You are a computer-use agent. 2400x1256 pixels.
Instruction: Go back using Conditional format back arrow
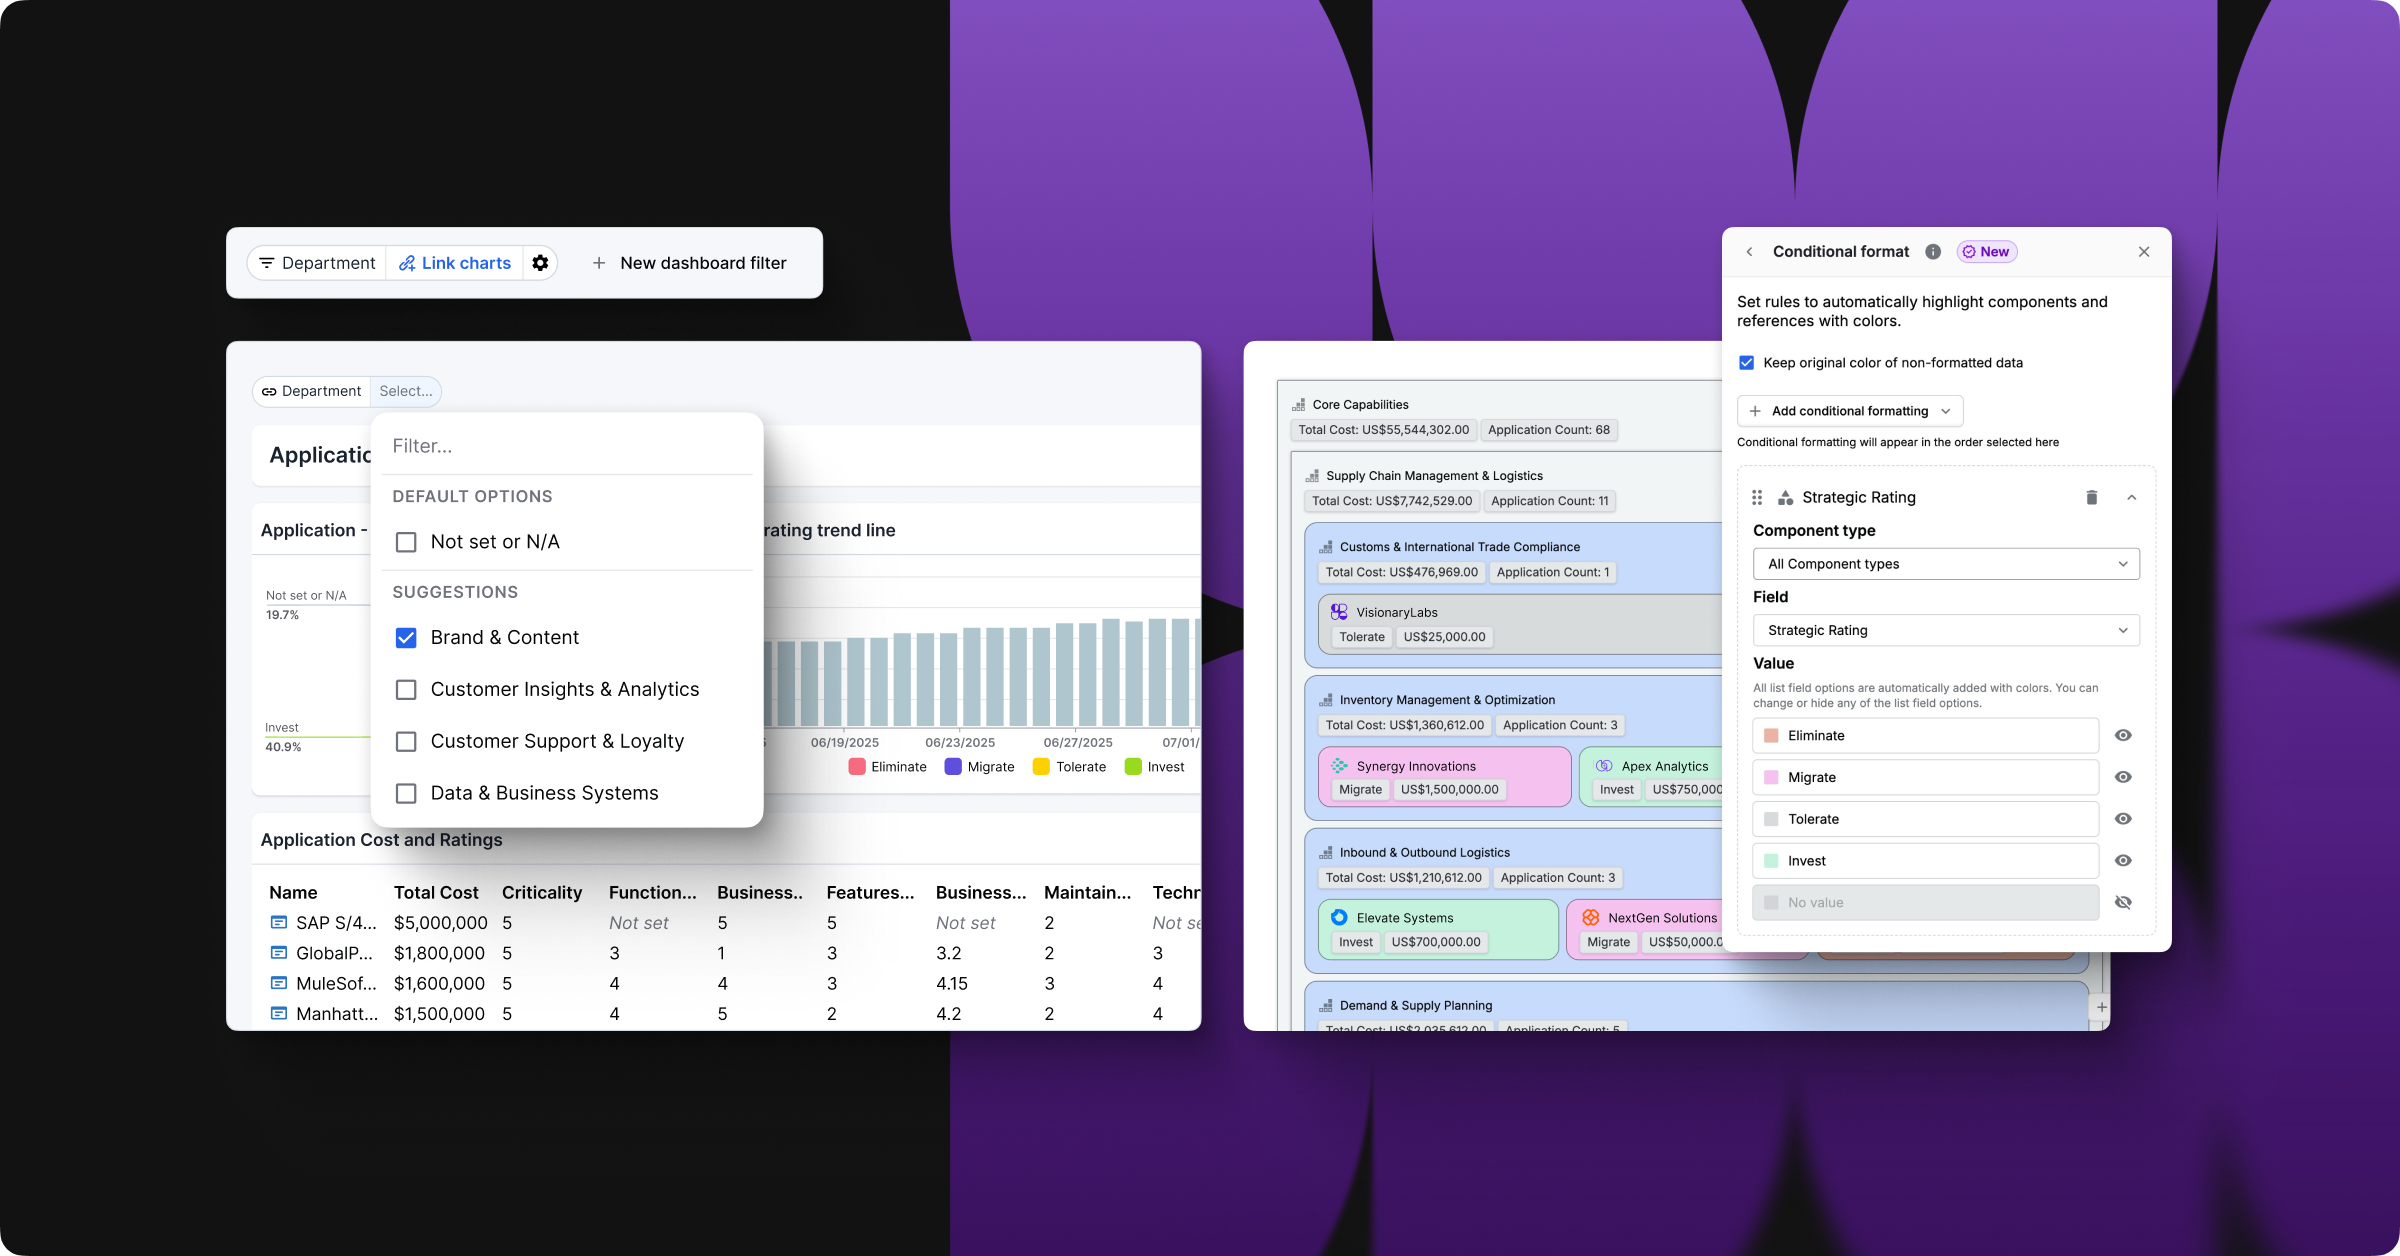click(1749, 252)
